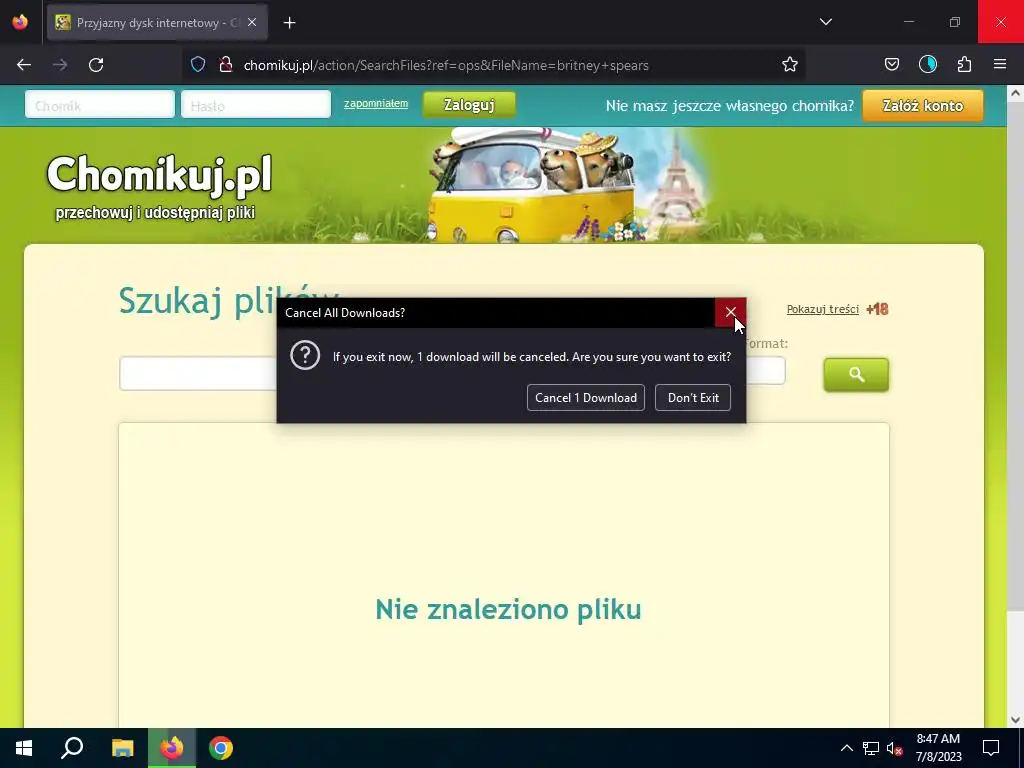1024x768 pixels.
Task: Click the blue circular toolbar icon beside Pocket
Action: coord(927,65)
